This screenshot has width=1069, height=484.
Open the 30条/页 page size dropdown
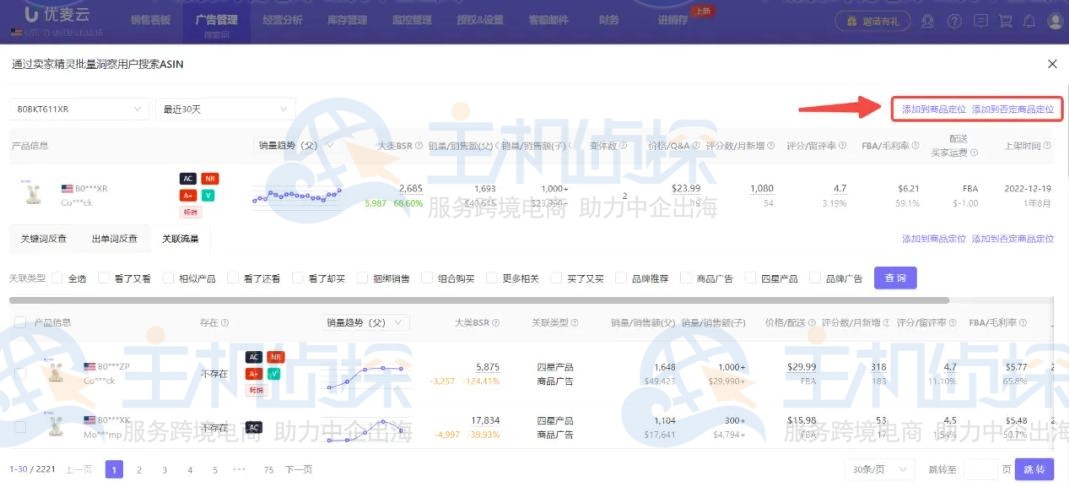pyautogui.click(x=879, y=469)
